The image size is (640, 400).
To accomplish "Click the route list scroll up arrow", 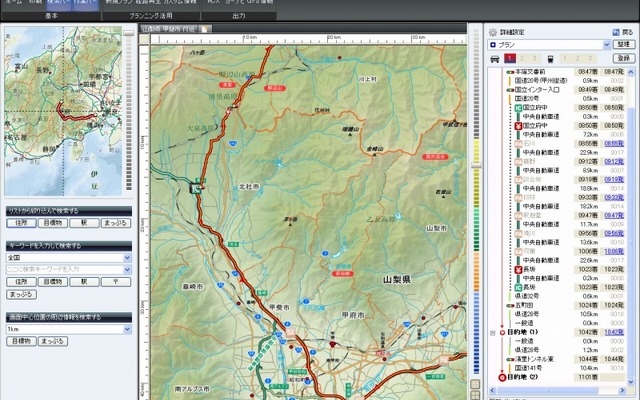I will coord(631,73).
